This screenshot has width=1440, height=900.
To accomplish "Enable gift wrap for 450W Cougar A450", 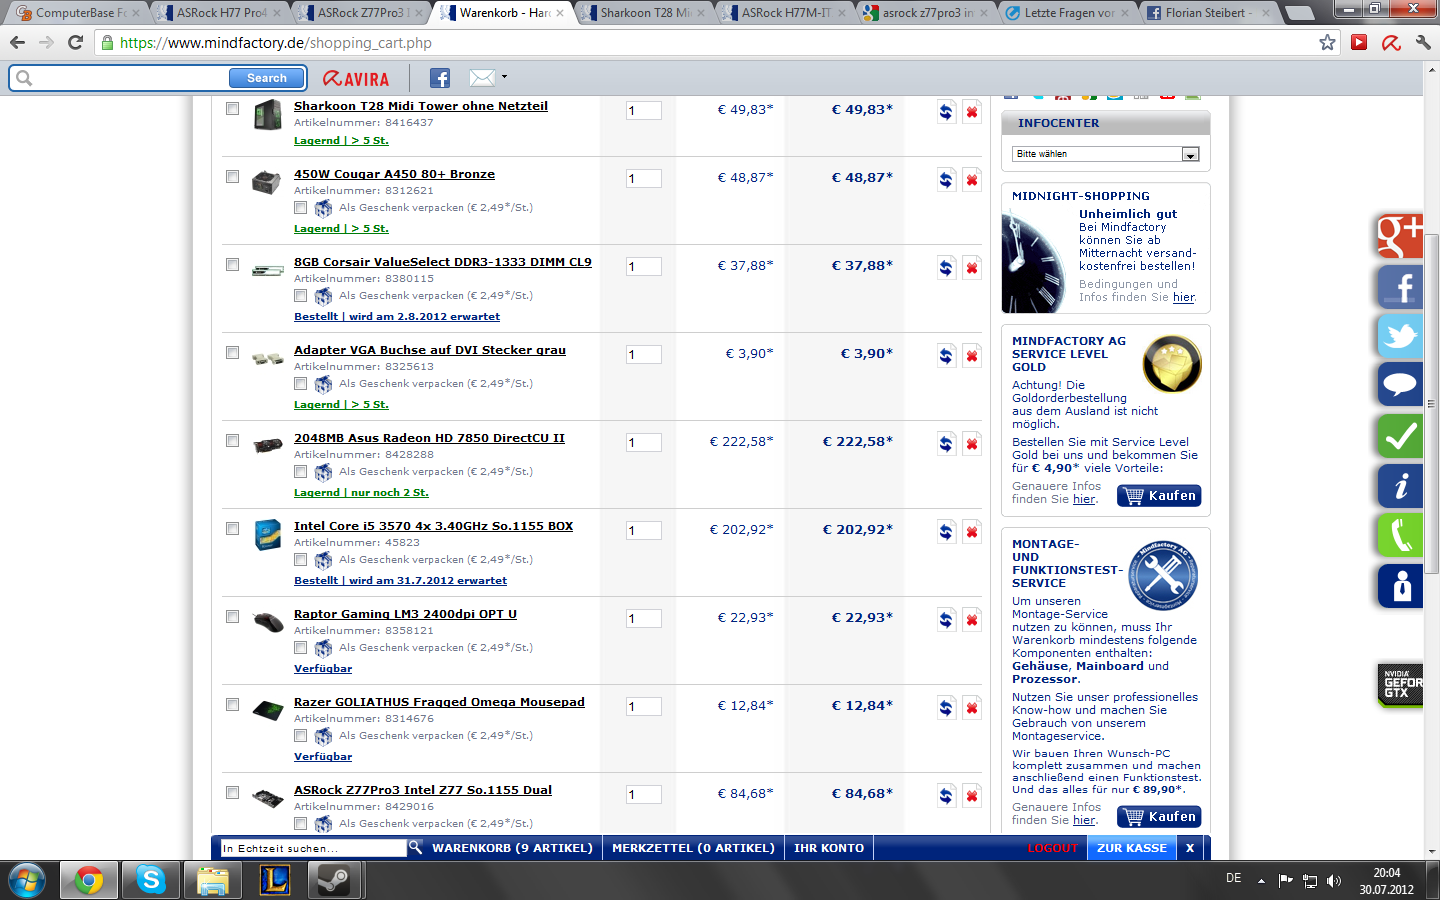I will [x=300, y=208].
